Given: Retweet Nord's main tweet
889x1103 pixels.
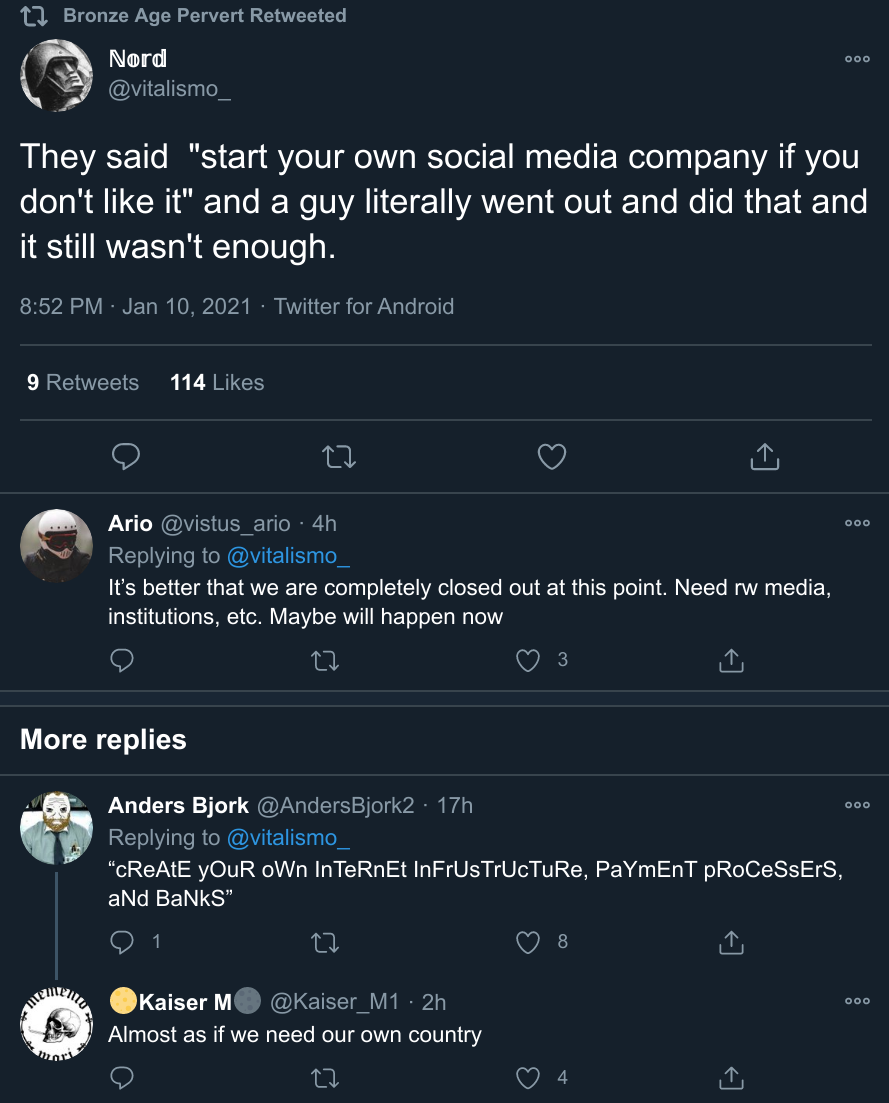Looking at the screenshot, I should [339, 457].
